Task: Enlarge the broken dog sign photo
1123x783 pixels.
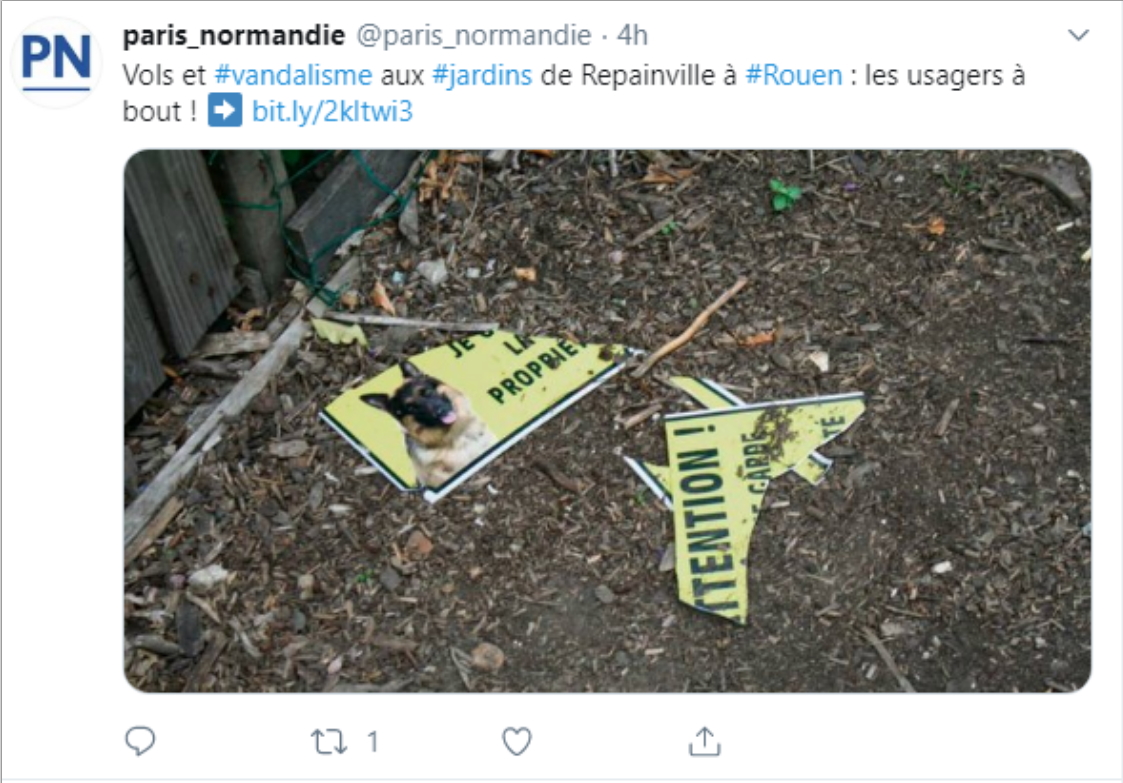Action: coord(607,421)
